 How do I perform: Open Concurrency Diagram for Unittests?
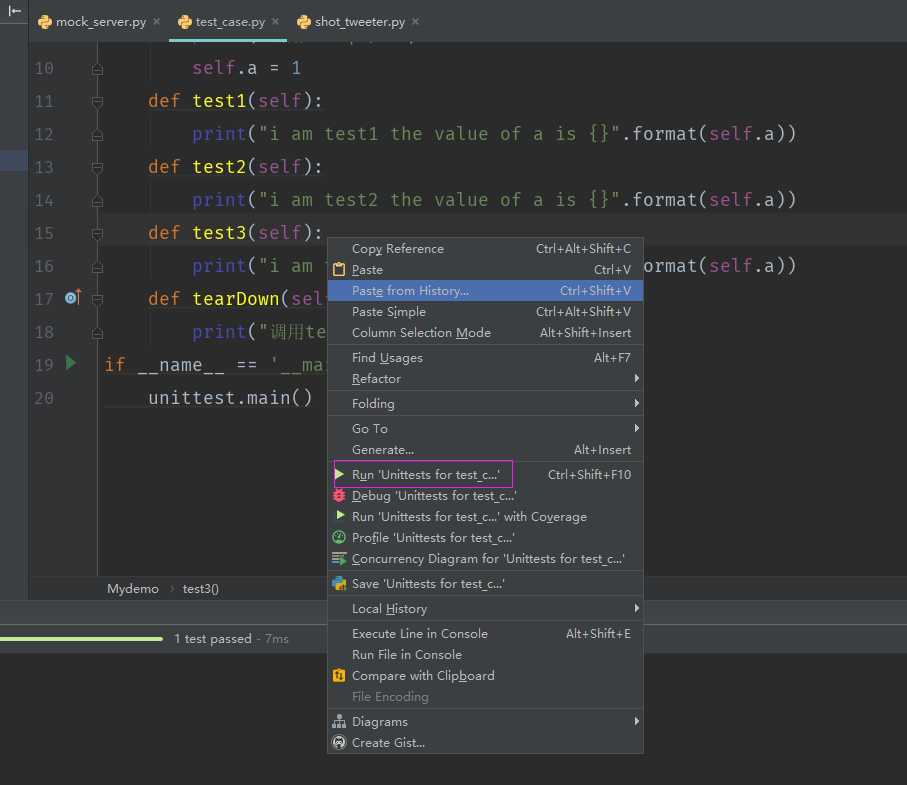485,559
